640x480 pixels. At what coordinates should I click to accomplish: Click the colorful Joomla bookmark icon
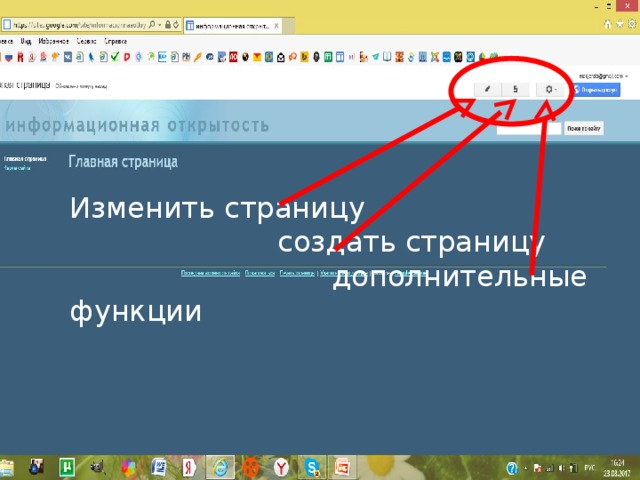pos(435,57)
